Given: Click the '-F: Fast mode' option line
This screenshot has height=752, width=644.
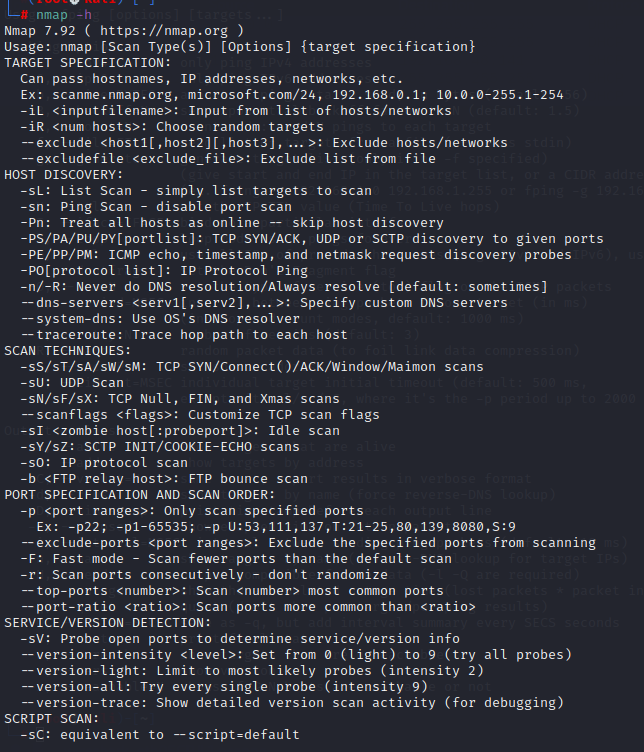Looking at the screenshot, I should [x=235, y=559].
